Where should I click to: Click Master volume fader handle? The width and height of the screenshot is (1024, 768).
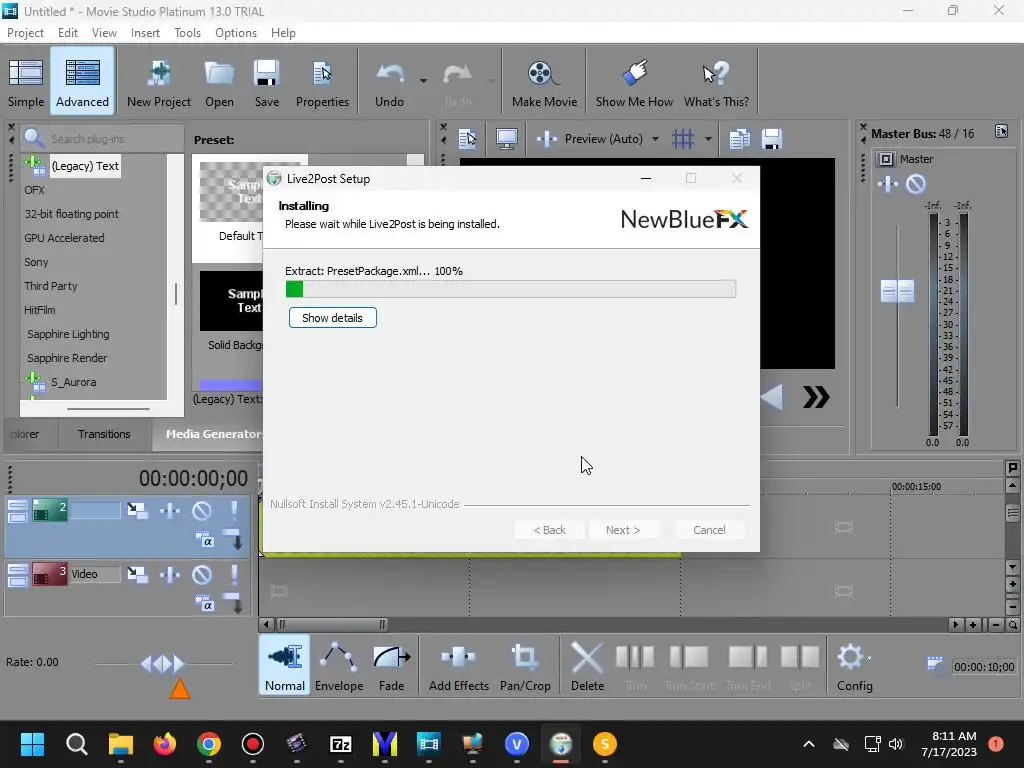point(897,291)
